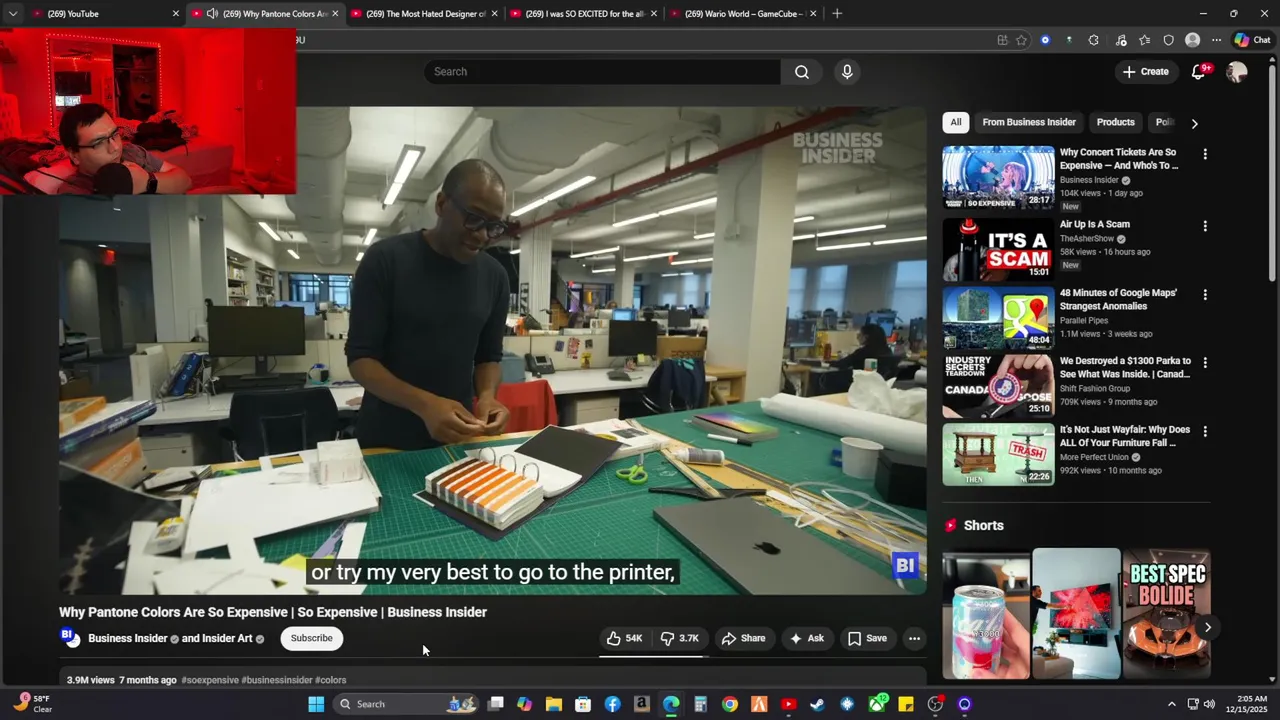Image resolution: width=1280 pixels, height=720 pixels.
Task: Select the All filter chip
Action: (956, 122)
